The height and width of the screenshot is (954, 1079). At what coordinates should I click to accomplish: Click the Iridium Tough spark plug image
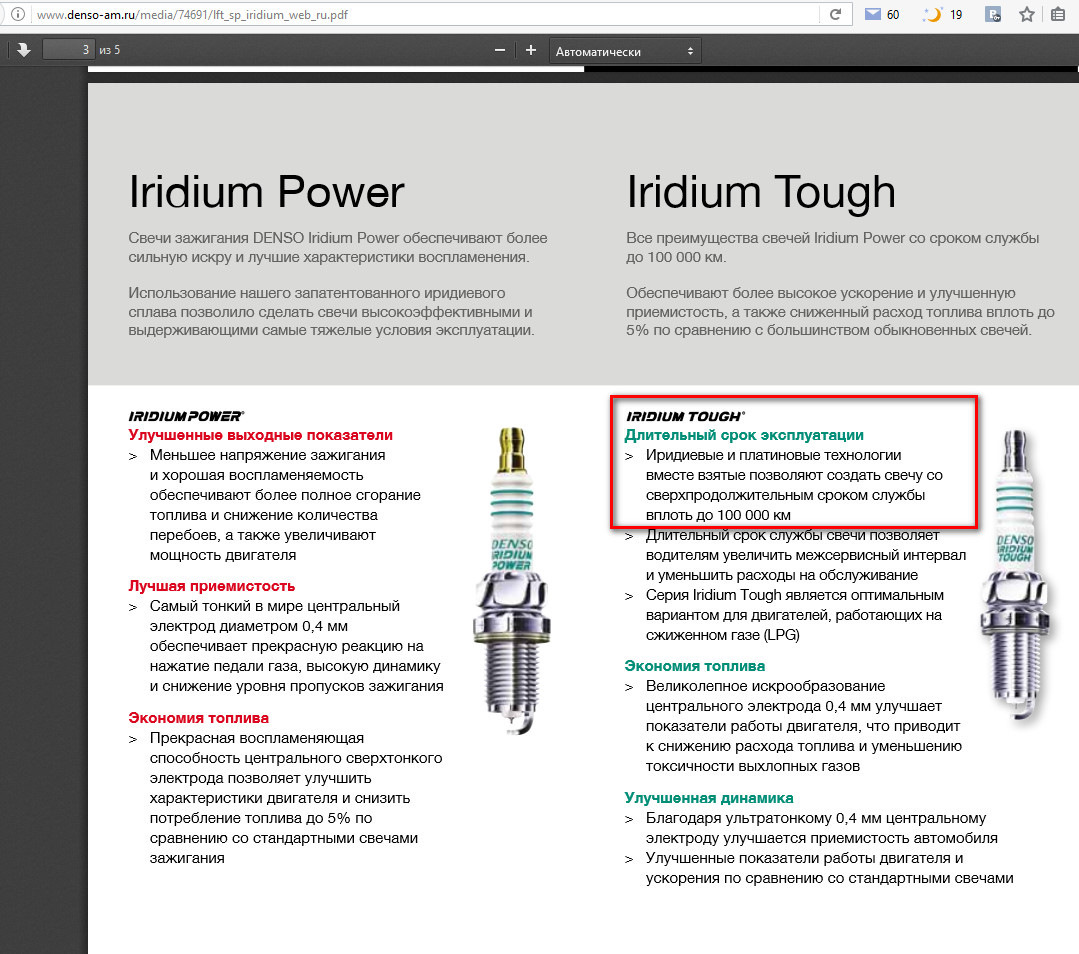1015,575
